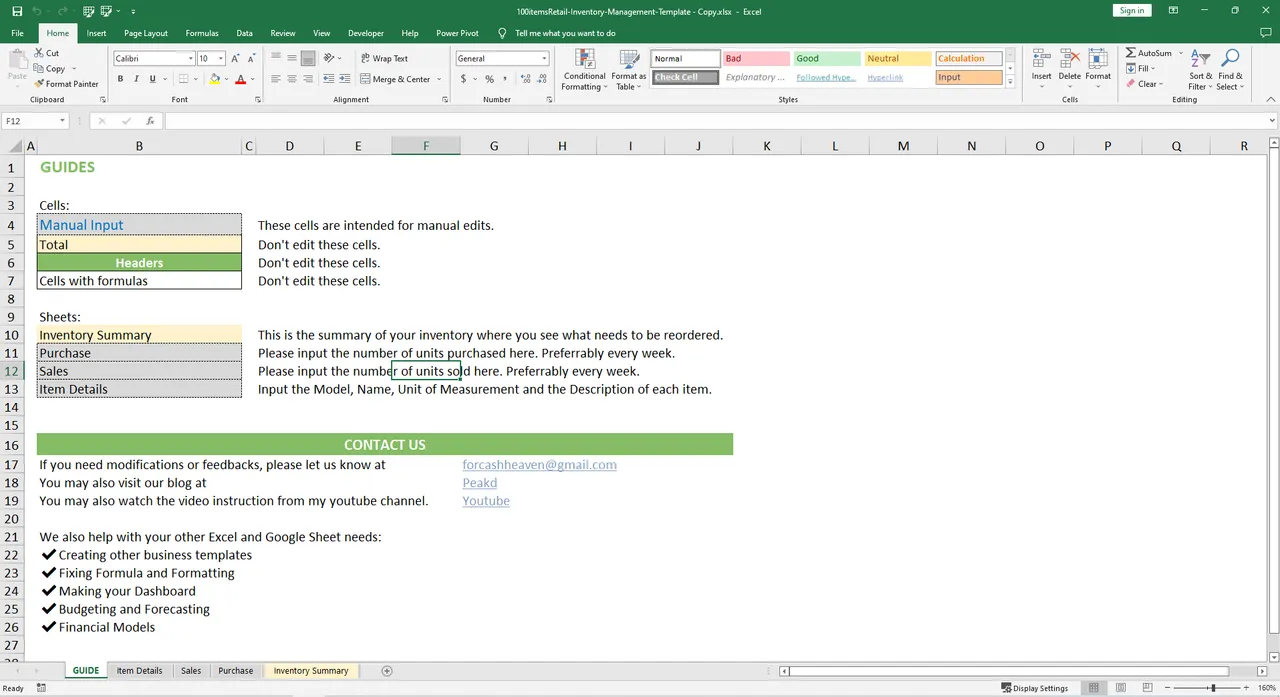Open the Conditional Formatting tool
This screenshot has width=1280, height=697.
[583, 70]
